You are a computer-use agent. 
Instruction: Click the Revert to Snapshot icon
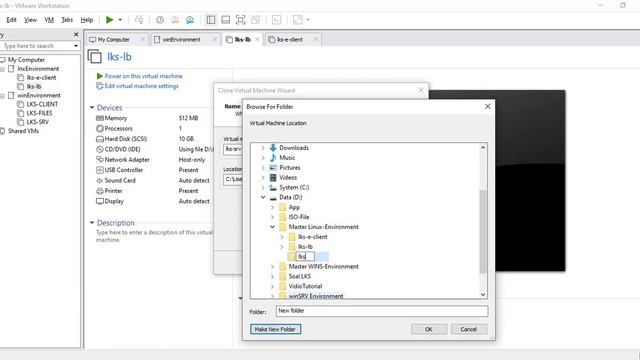click(x=175, y=20)
